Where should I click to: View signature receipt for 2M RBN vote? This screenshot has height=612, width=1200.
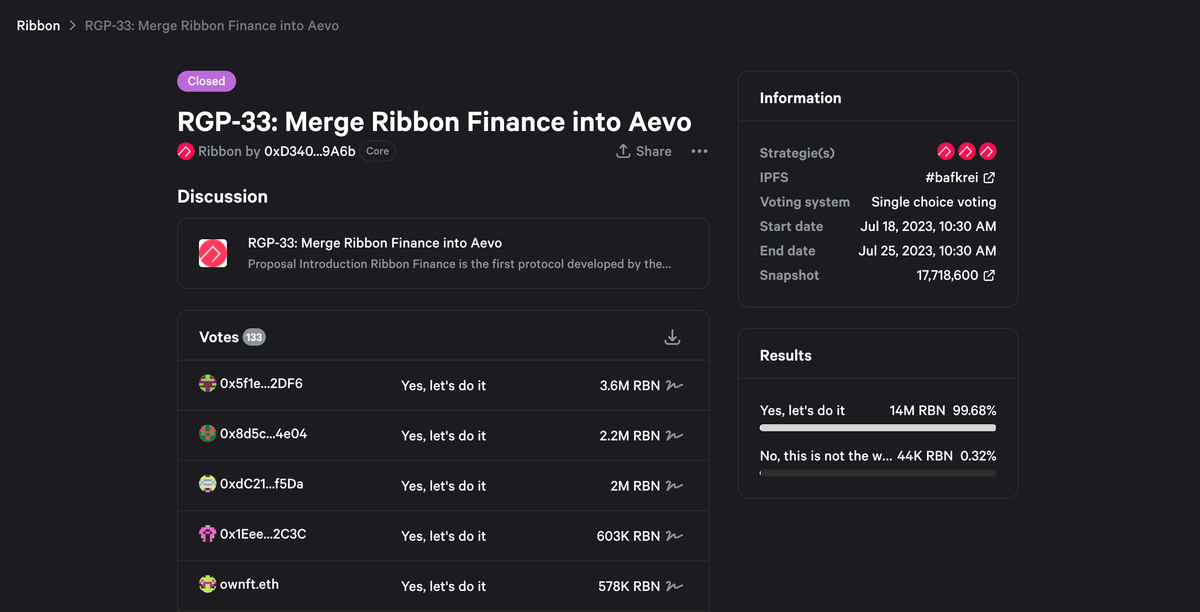674,485
